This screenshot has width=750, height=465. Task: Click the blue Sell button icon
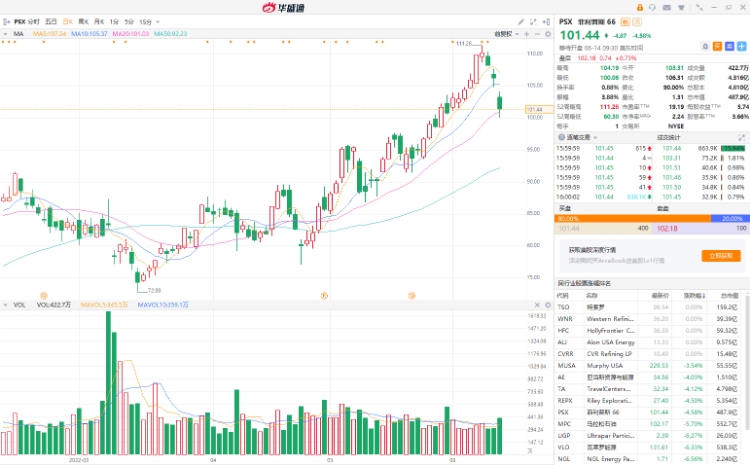click(729, 46)
